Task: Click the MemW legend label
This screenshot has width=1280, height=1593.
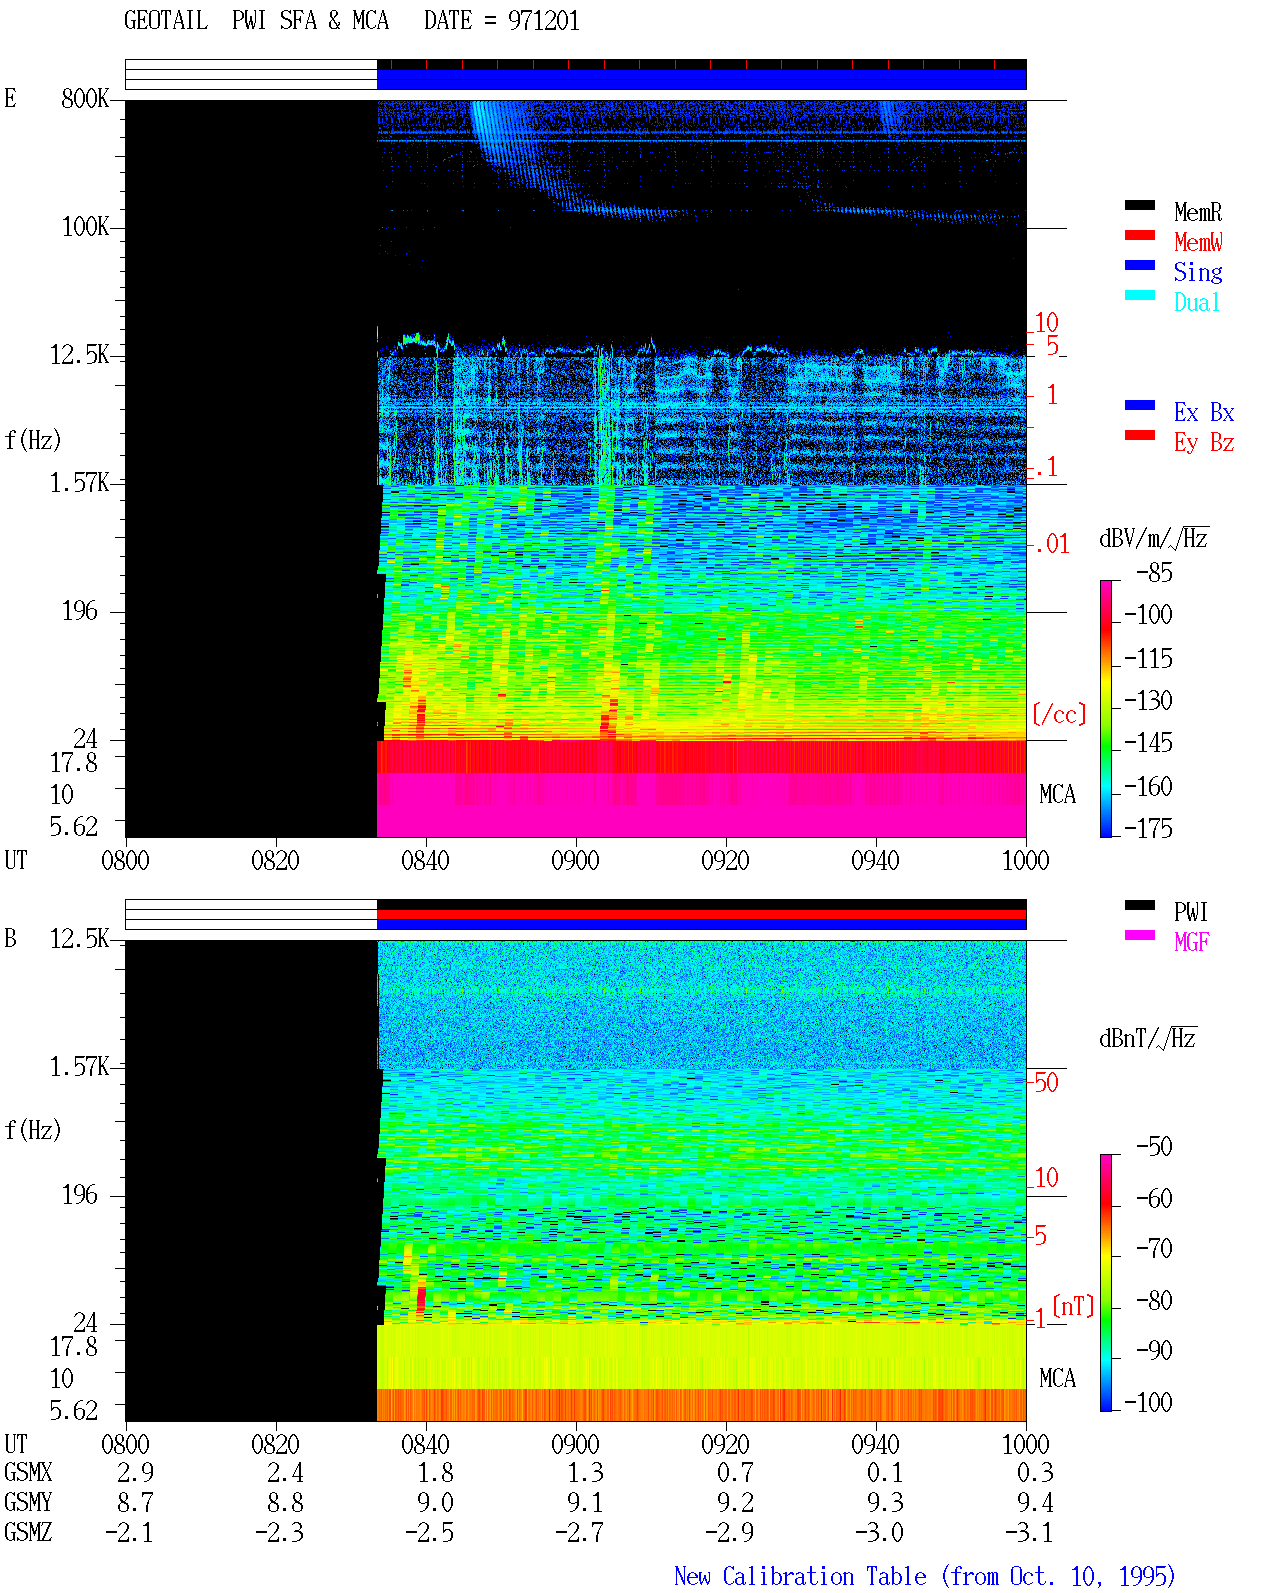Action: 1198,242
